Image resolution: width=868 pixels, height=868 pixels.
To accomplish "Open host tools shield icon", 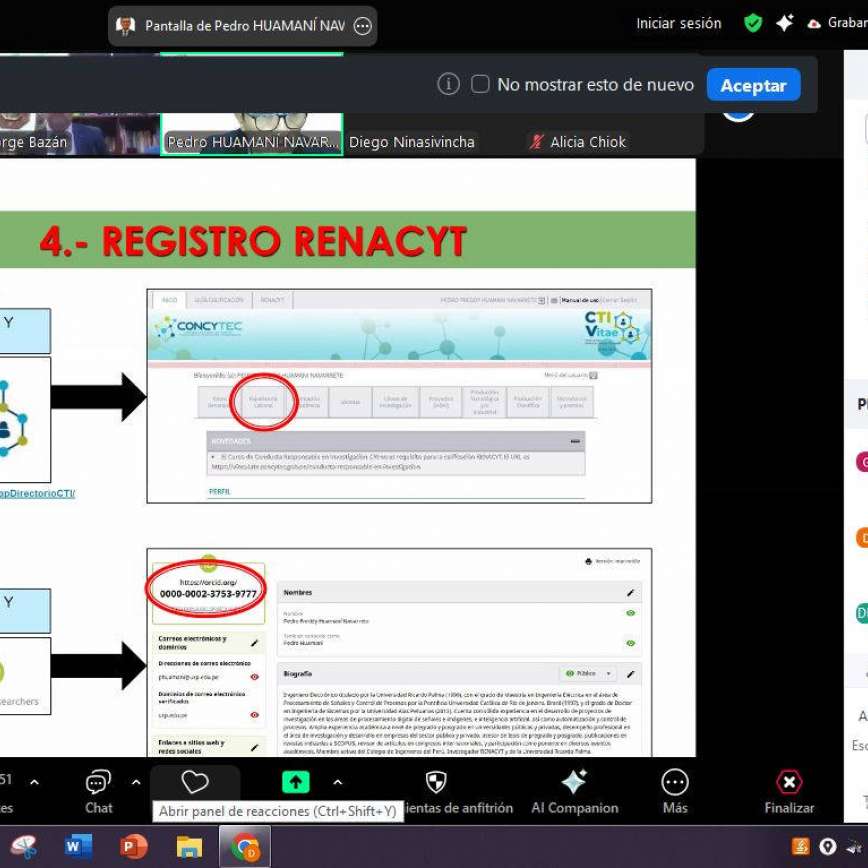I will click(436, 782).
